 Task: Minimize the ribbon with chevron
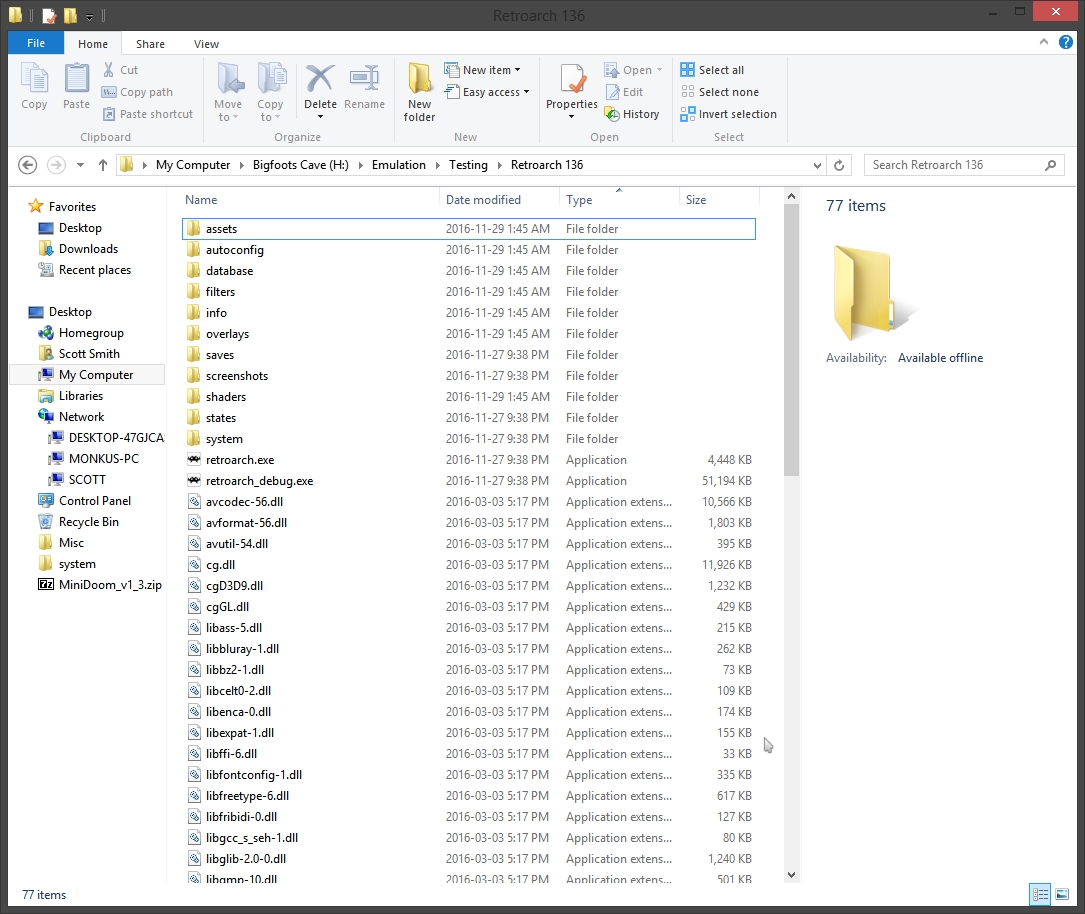(x=1043, y=42)
